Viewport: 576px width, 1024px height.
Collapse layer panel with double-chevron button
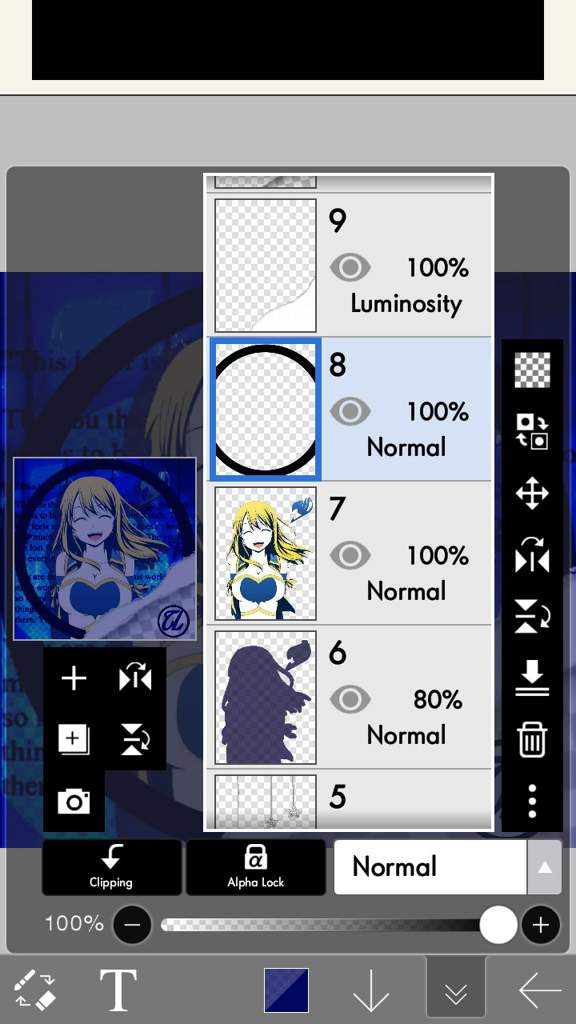455,991
